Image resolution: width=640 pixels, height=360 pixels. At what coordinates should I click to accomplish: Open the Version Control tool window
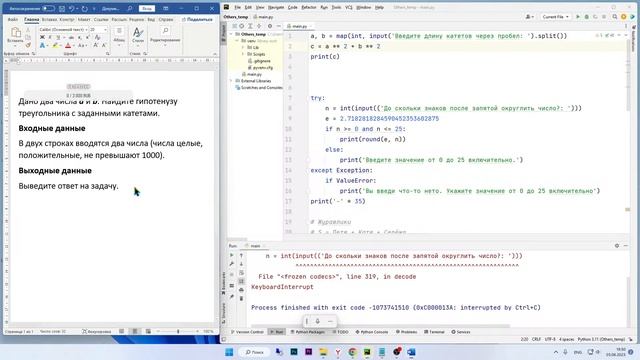(x=247, y=332)
